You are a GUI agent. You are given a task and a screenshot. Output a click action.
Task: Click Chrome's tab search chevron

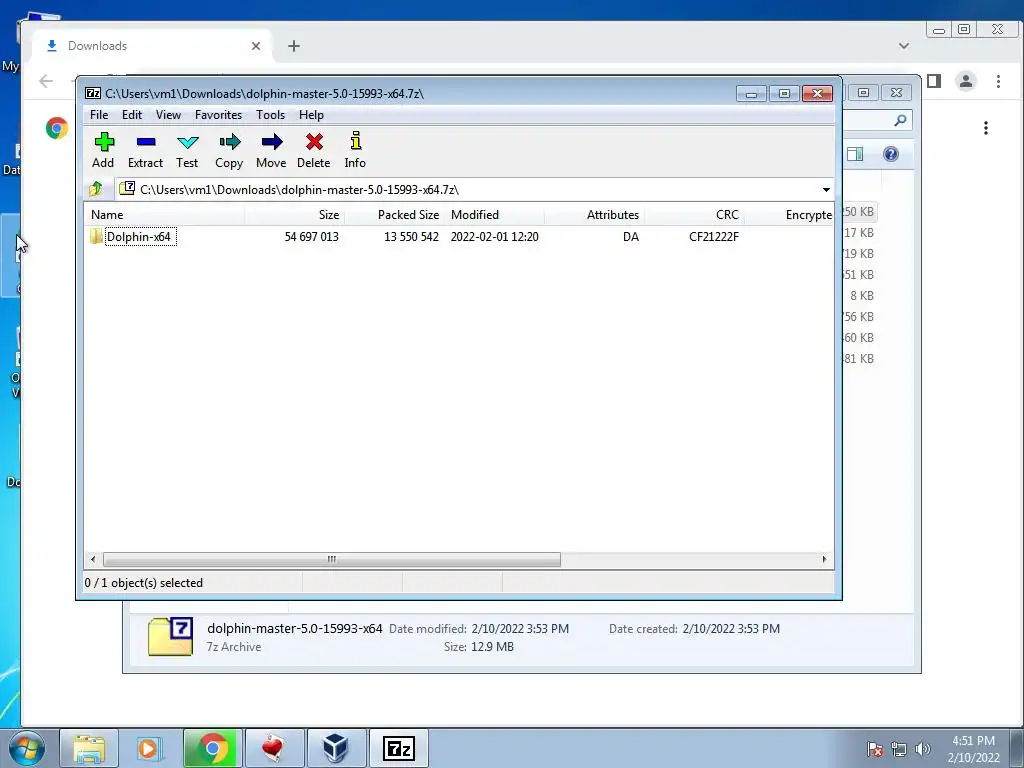click(904, 46)
